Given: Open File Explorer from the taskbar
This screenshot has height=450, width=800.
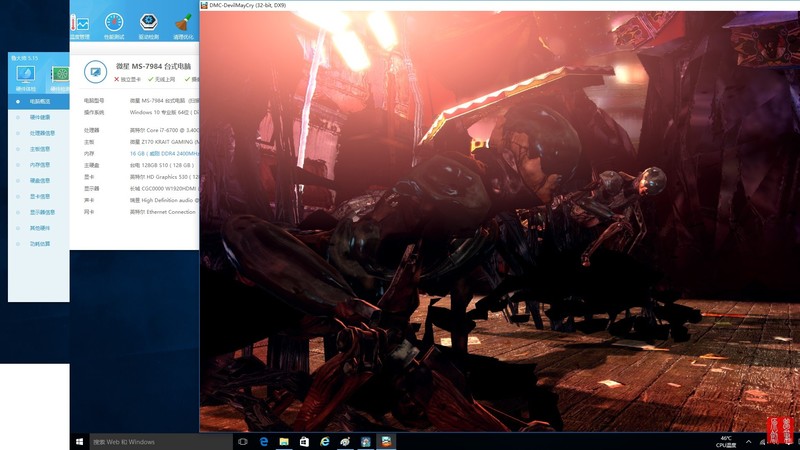Looking at the screenshot, I should point(284,442).
